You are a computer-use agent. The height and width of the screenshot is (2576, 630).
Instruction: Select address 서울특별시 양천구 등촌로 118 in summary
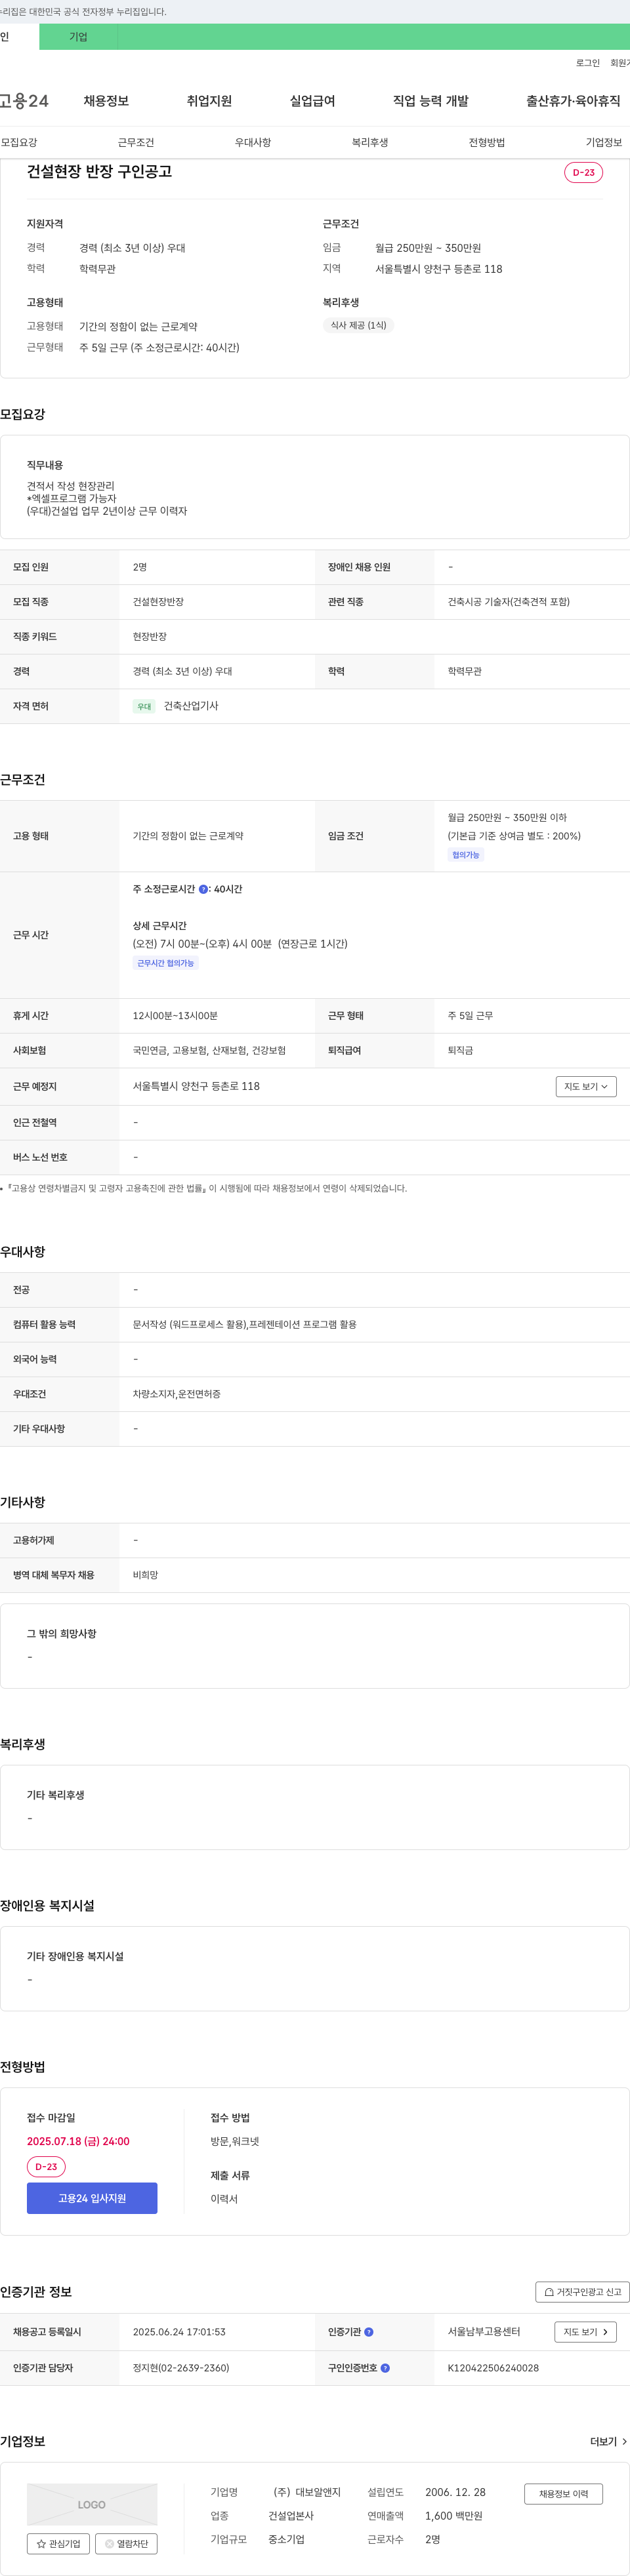(439, 269)
